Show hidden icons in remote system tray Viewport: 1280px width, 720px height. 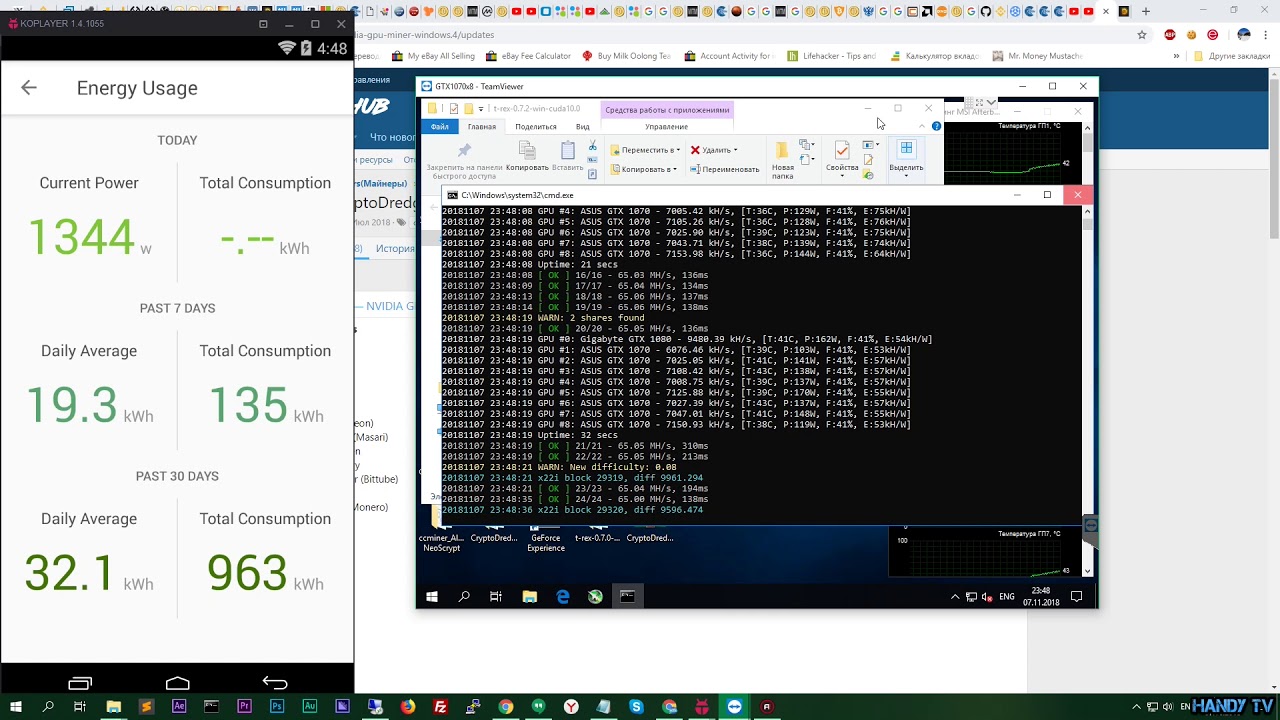[x=955, y=597]
